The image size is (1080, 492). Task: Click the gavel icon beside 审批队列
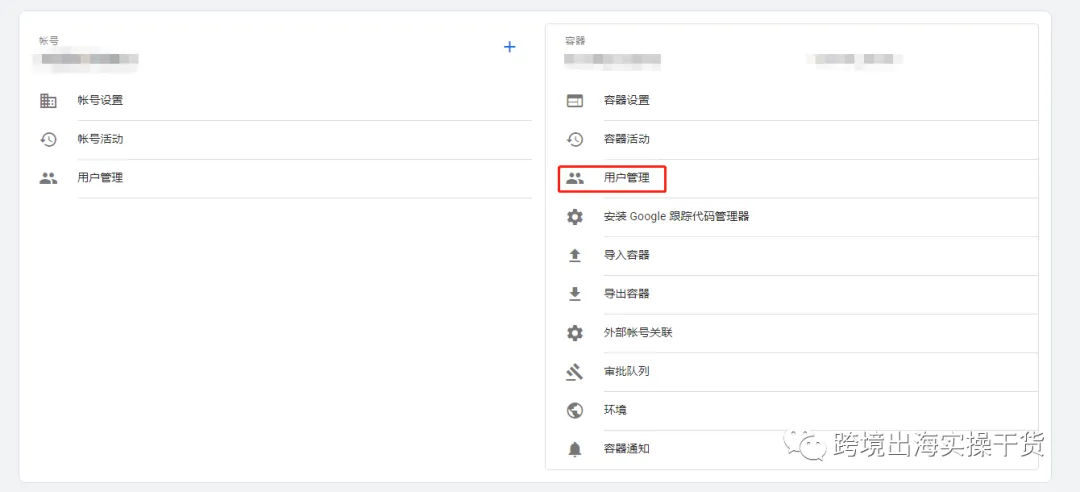point(574,372)
